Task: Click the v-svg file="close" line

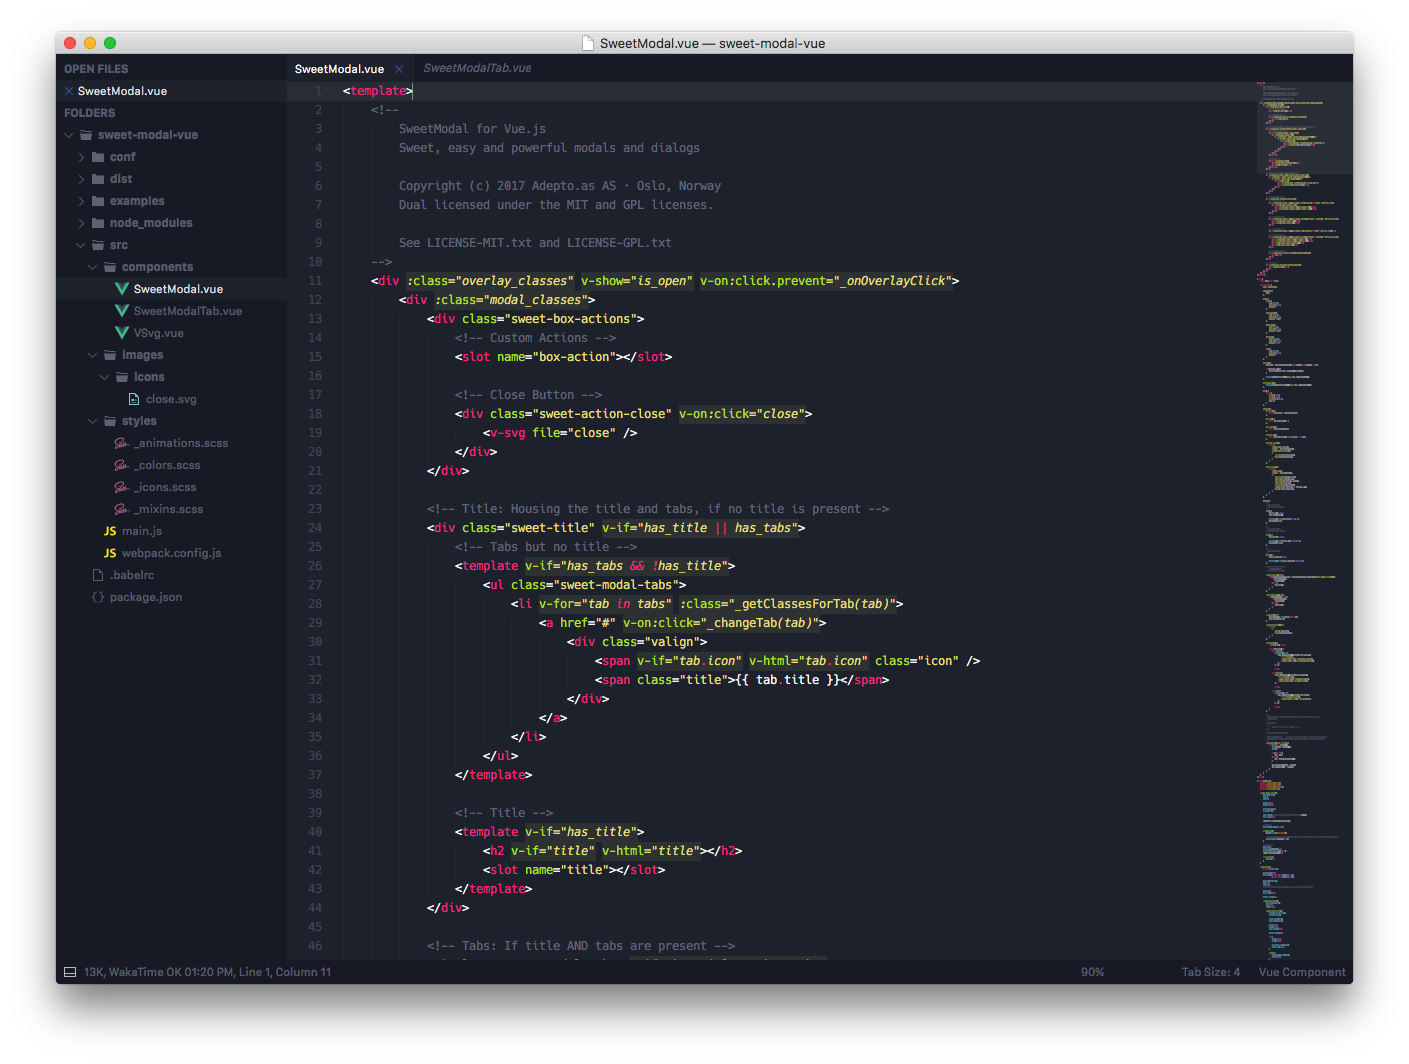Action: [x=560, y=433]
